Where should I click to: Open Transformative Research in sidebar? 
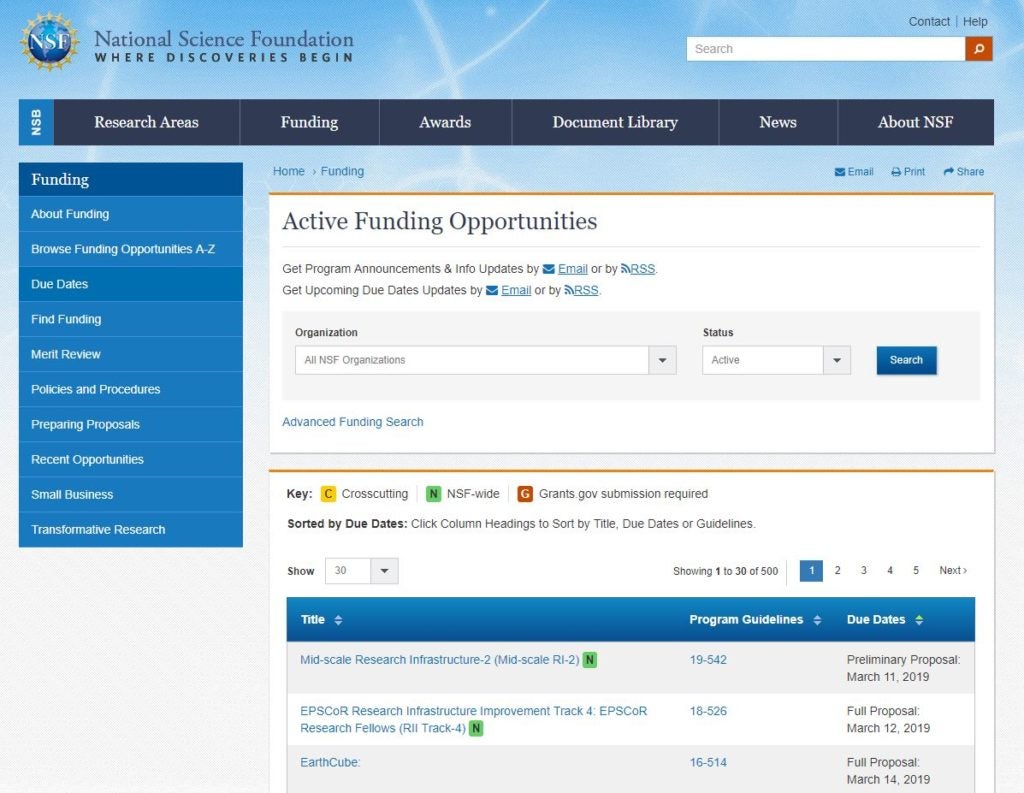(x=131, y=530)
